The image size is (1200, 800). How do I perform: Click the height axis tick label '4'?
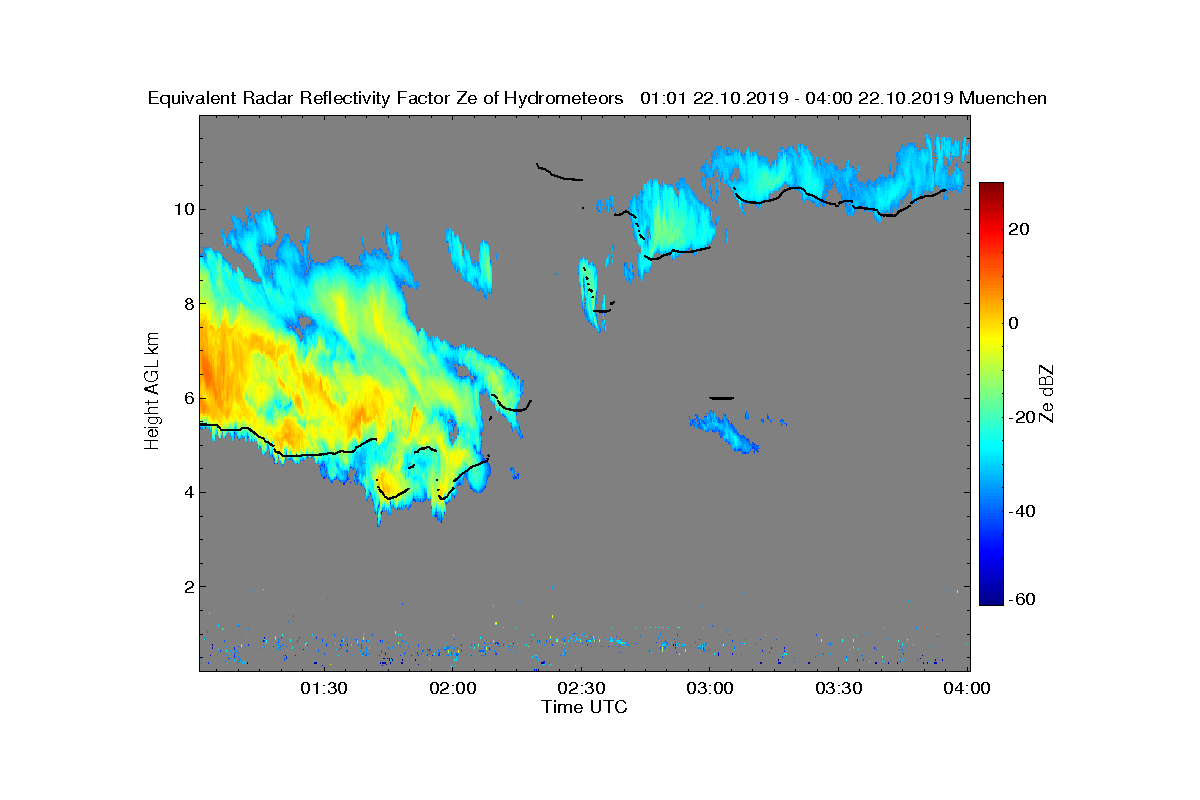coord(188,492)
